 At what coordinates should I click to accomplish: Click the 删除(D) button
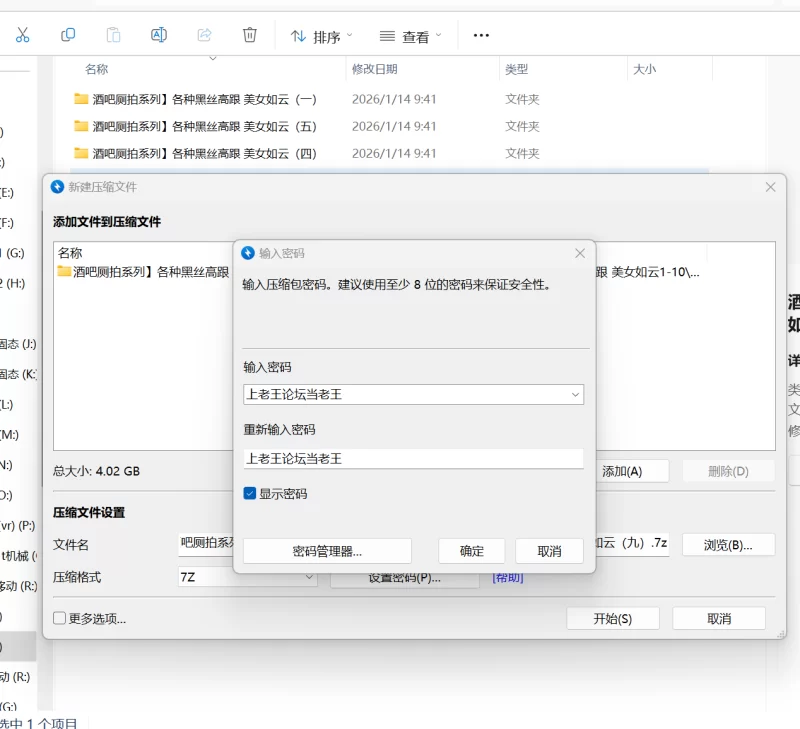coord(728,471)
